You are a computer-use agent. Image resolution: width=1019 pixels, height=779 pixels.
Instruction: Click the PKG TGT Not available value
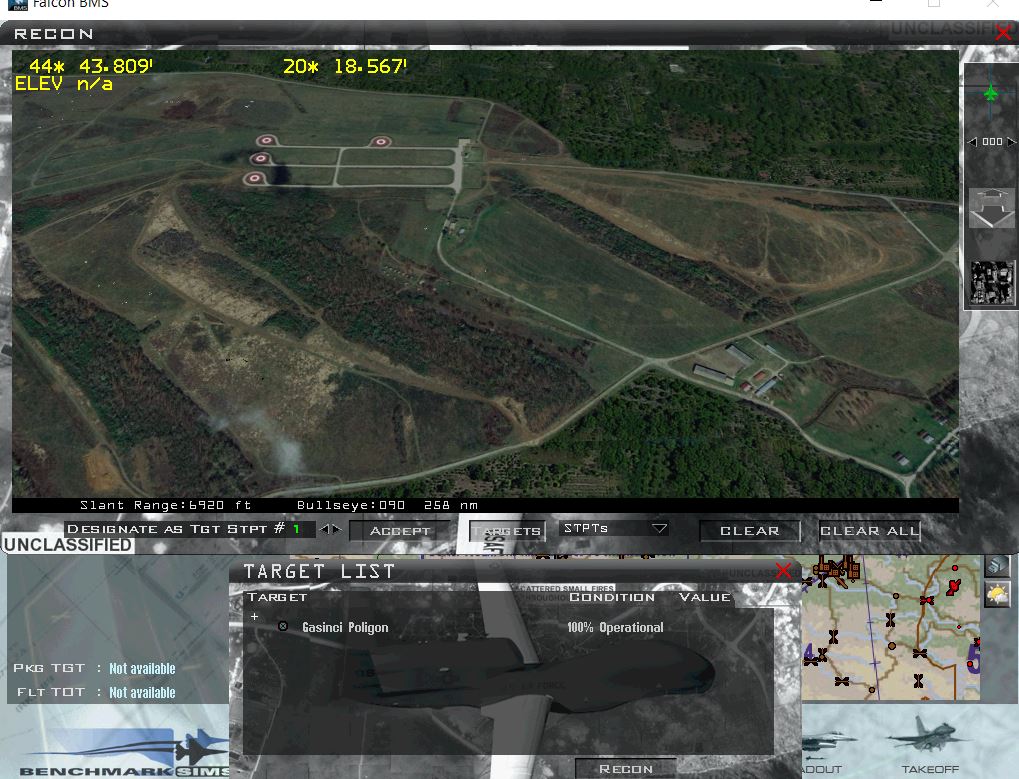point(142,669)
